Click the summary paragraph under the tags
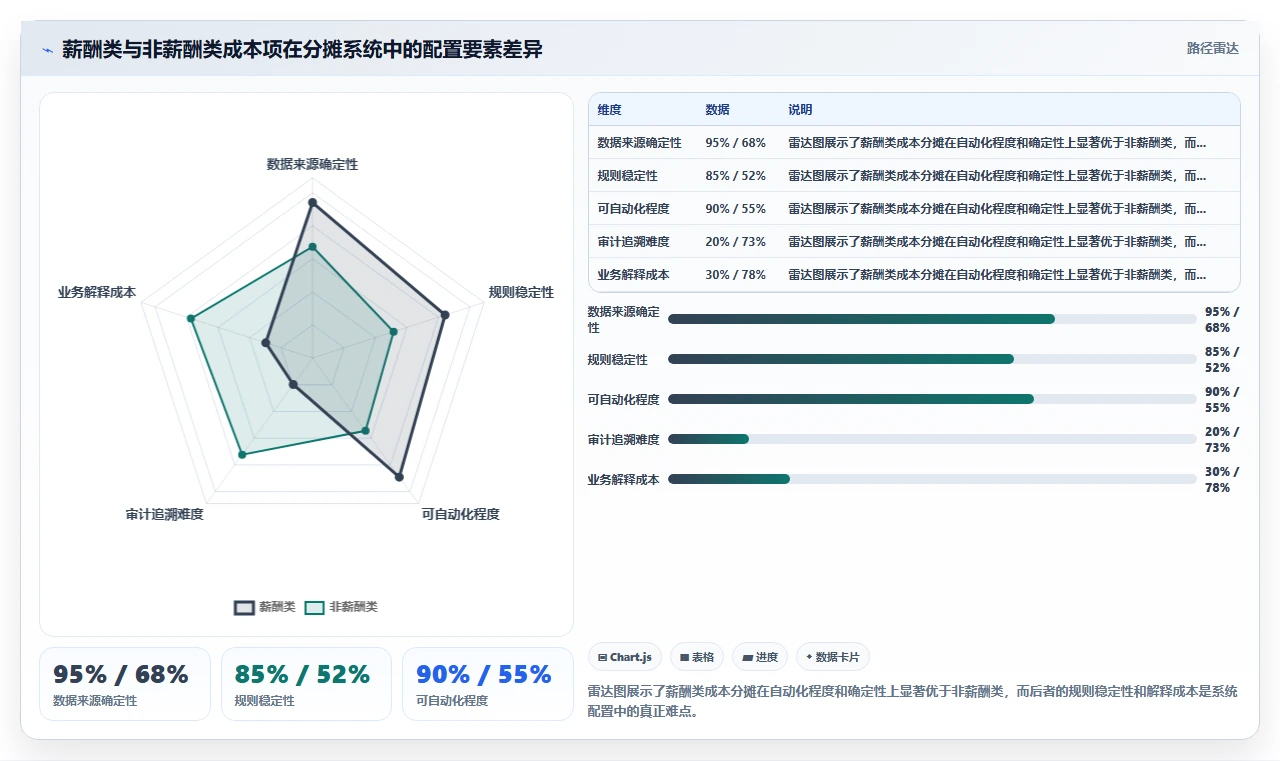 tap(912, 701)
